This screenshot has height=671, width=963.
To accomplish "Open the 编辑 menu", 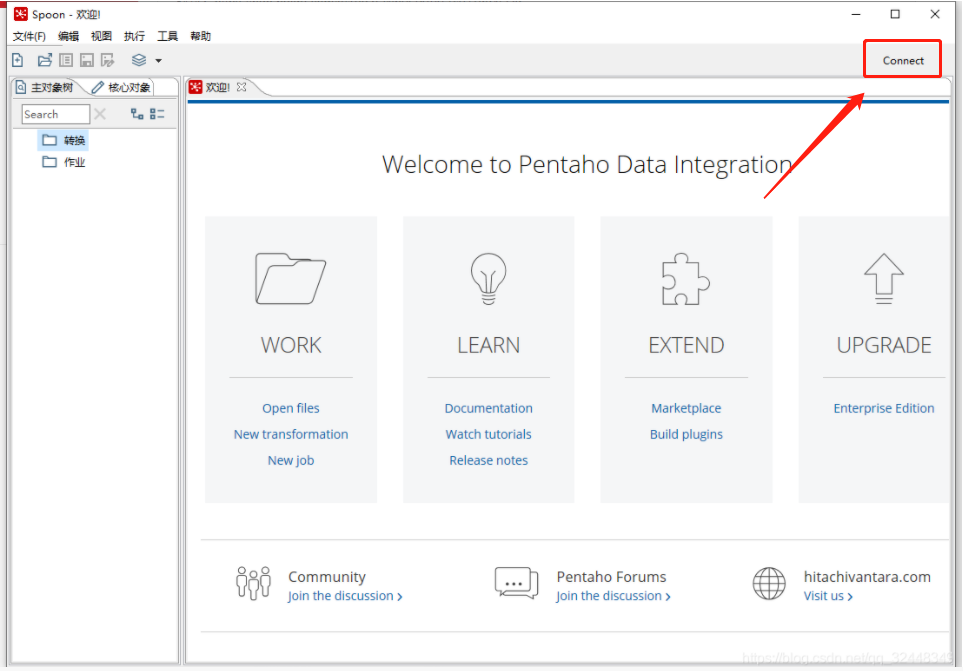I will [68, 36].
